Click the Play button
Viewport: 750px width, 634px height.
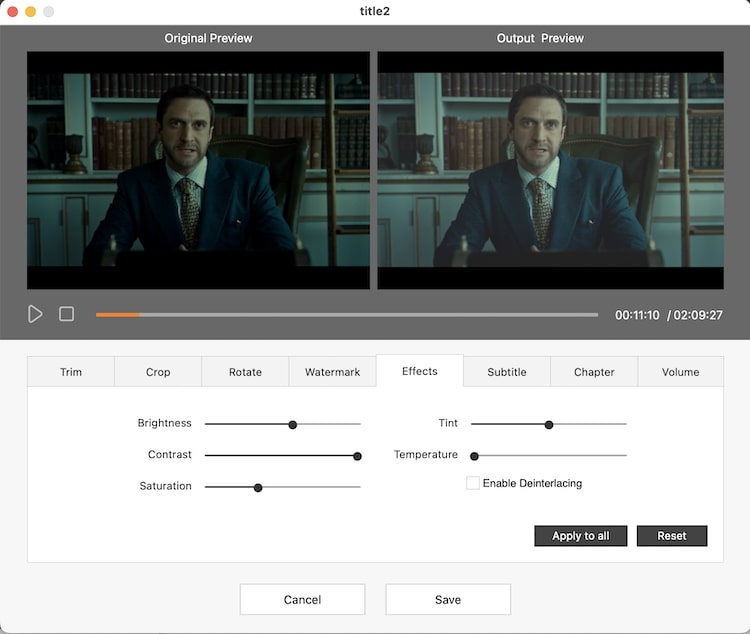(35, 314)
